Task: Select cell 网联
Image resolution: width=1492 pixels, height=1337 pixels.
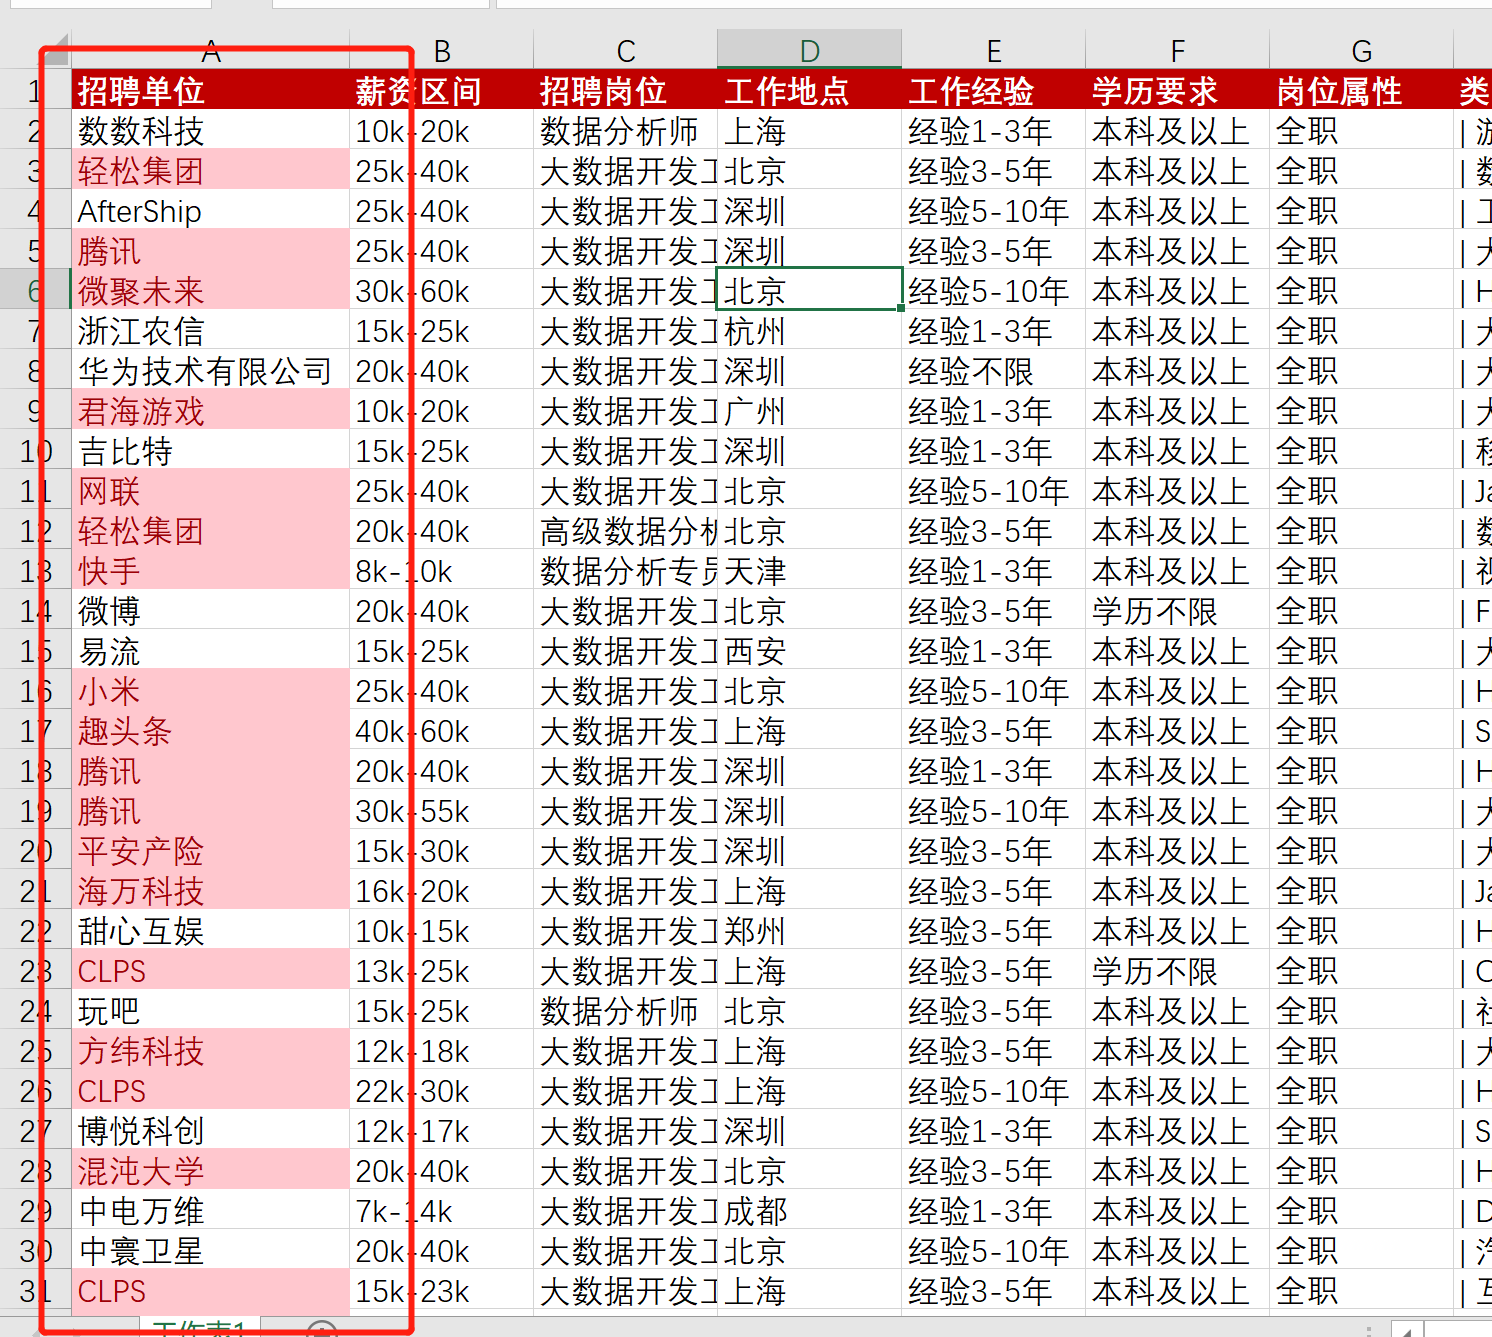Action: (x=210, y=491)
